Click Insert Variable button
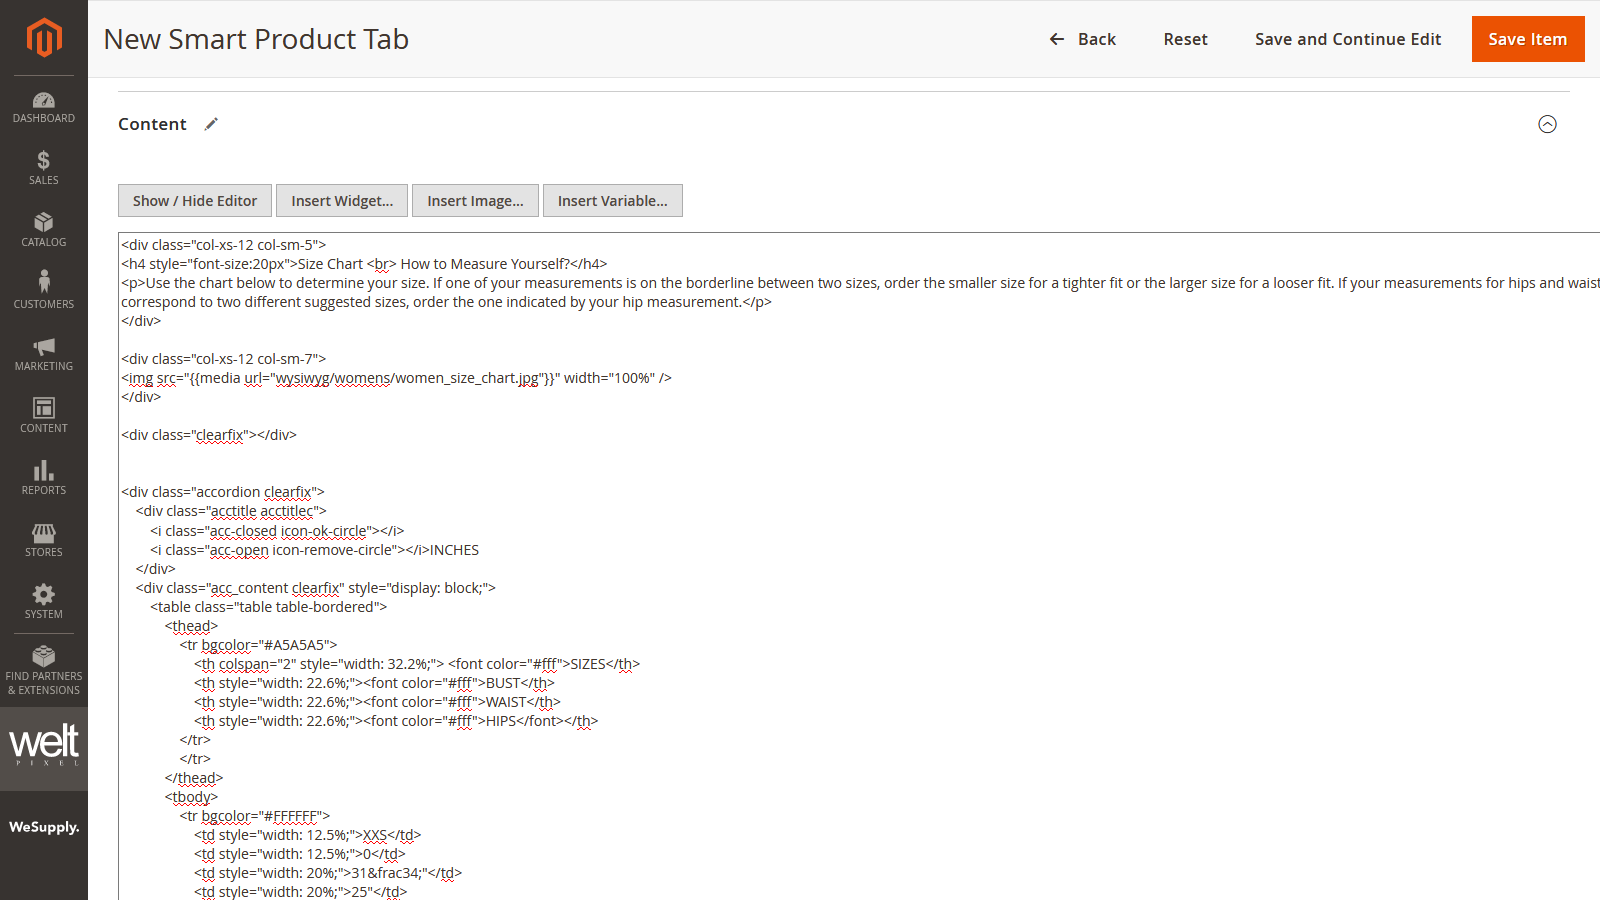 613,201
